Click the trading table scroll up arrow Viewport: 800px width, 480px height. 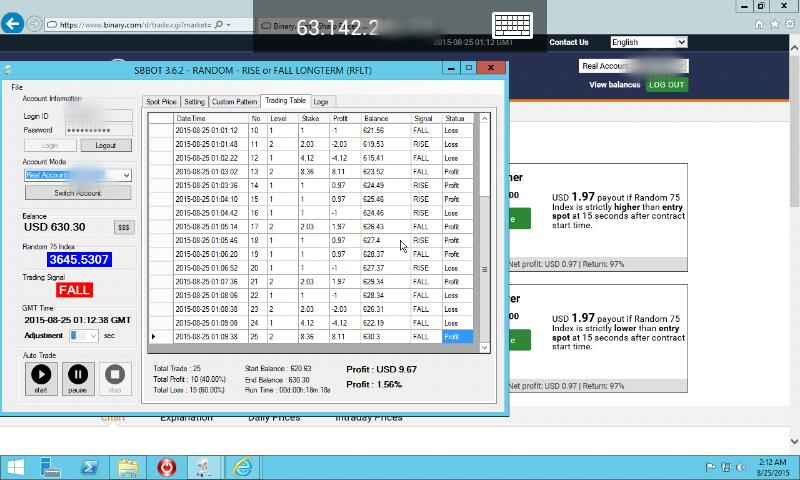tap(484, 118)
